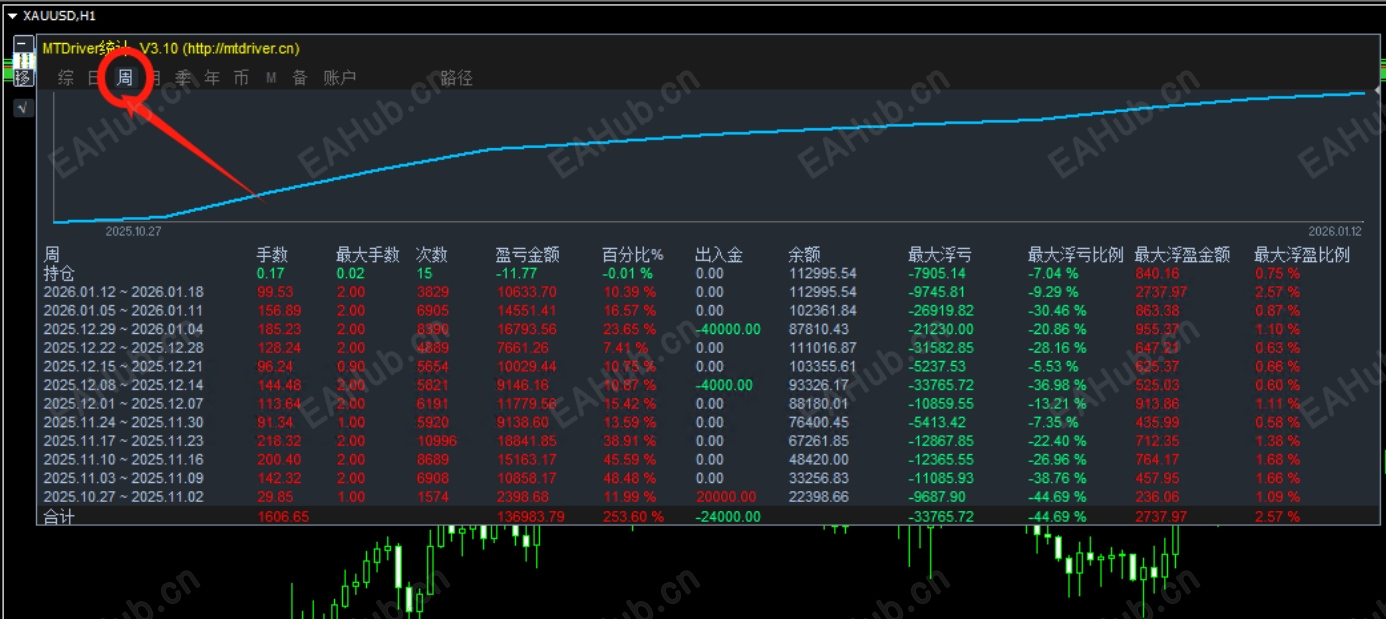1386x619 pixels.
Task: Click the 最大浮亏比例 column header
Action: click(1075, 255)
